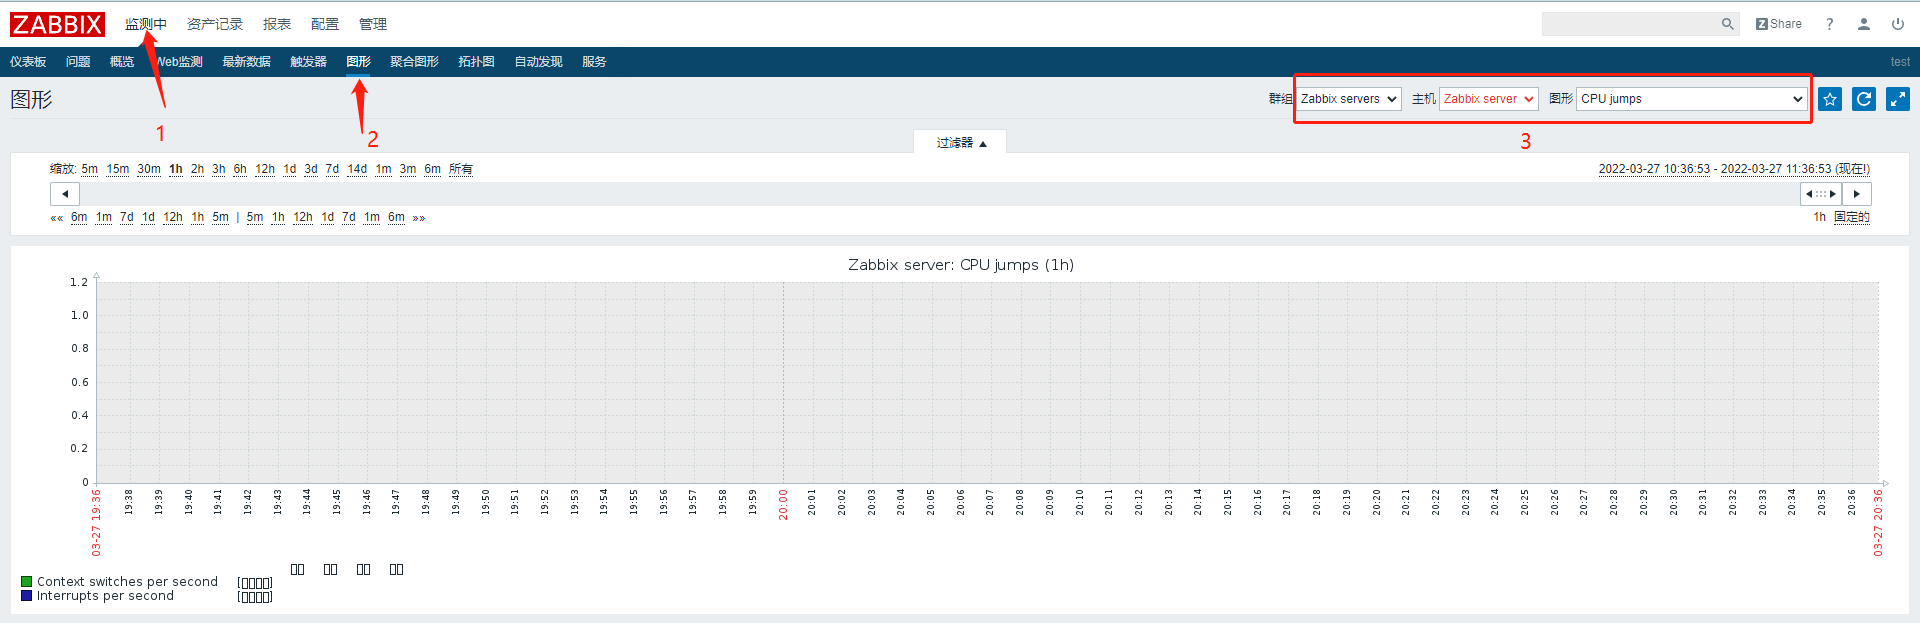Select the 图形 submenu tab

tap(359, 62)
